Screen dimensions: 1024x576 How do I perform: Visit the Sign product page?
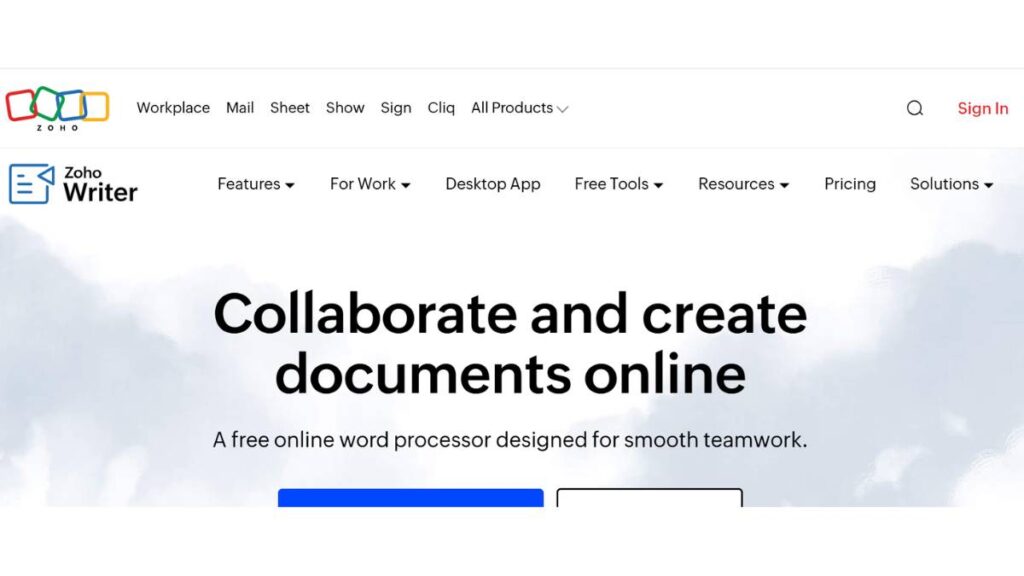(396, 108)
